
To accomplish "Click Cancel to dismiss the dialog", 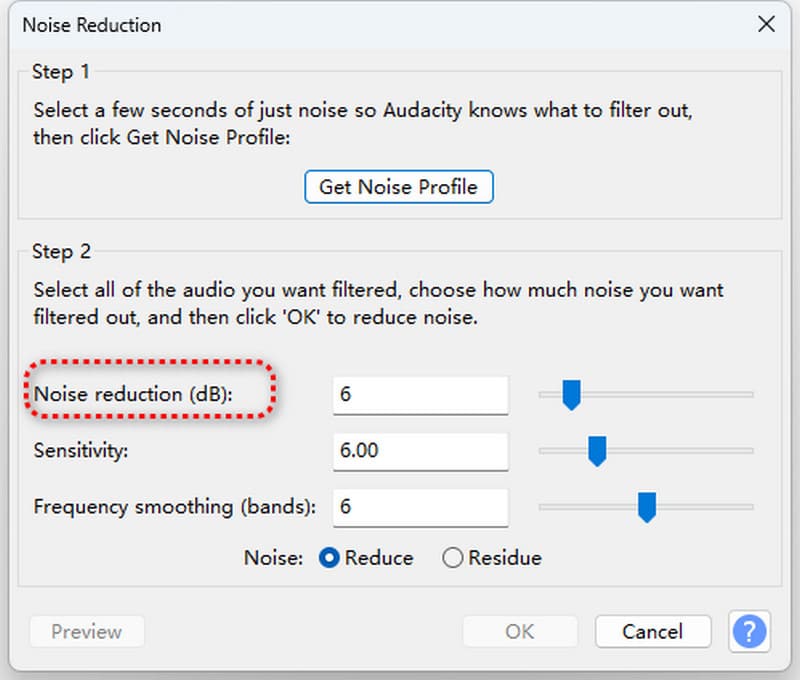I will pos(652,632).
